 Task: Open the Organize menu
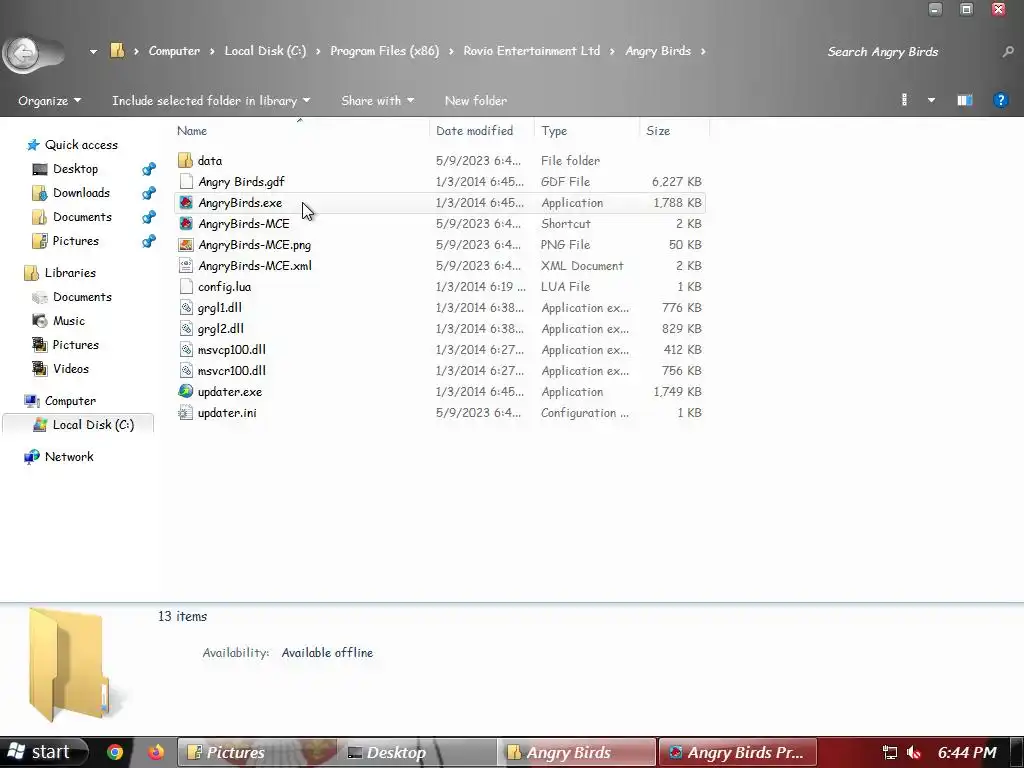coord(50,101)
